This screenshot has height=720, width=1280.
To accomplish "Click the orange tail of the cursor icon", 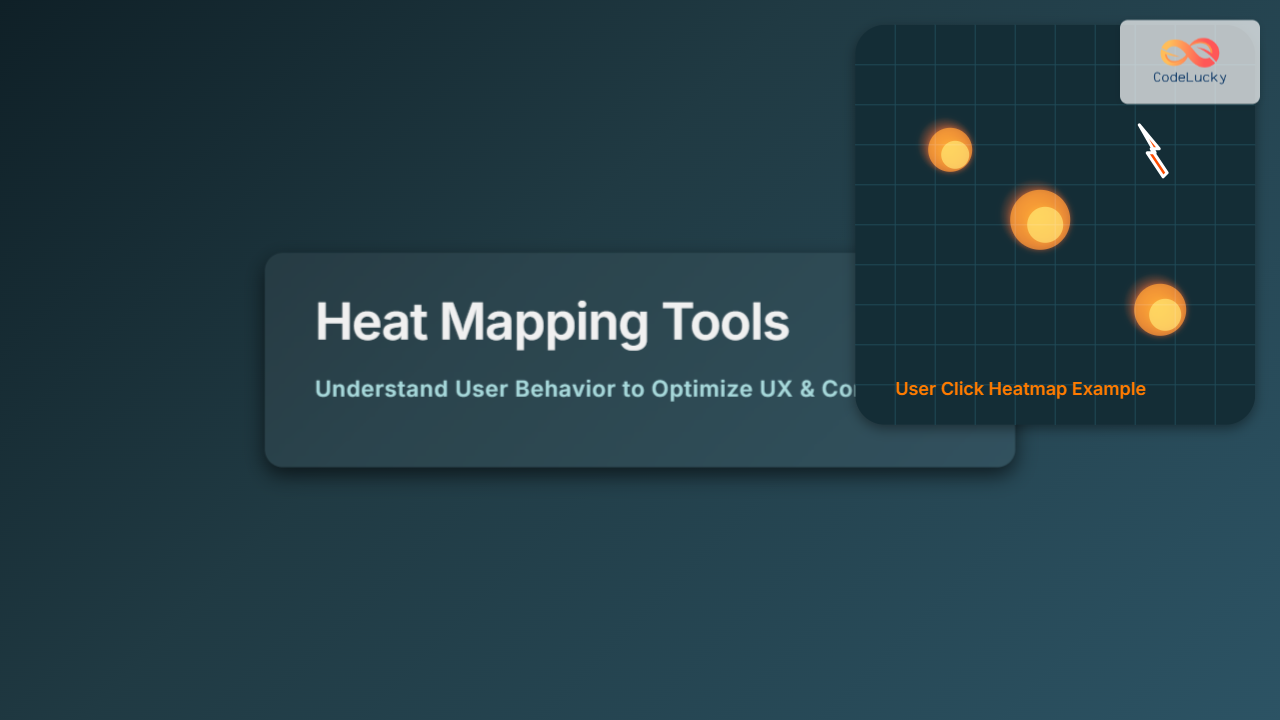I will coord(1158,164).
